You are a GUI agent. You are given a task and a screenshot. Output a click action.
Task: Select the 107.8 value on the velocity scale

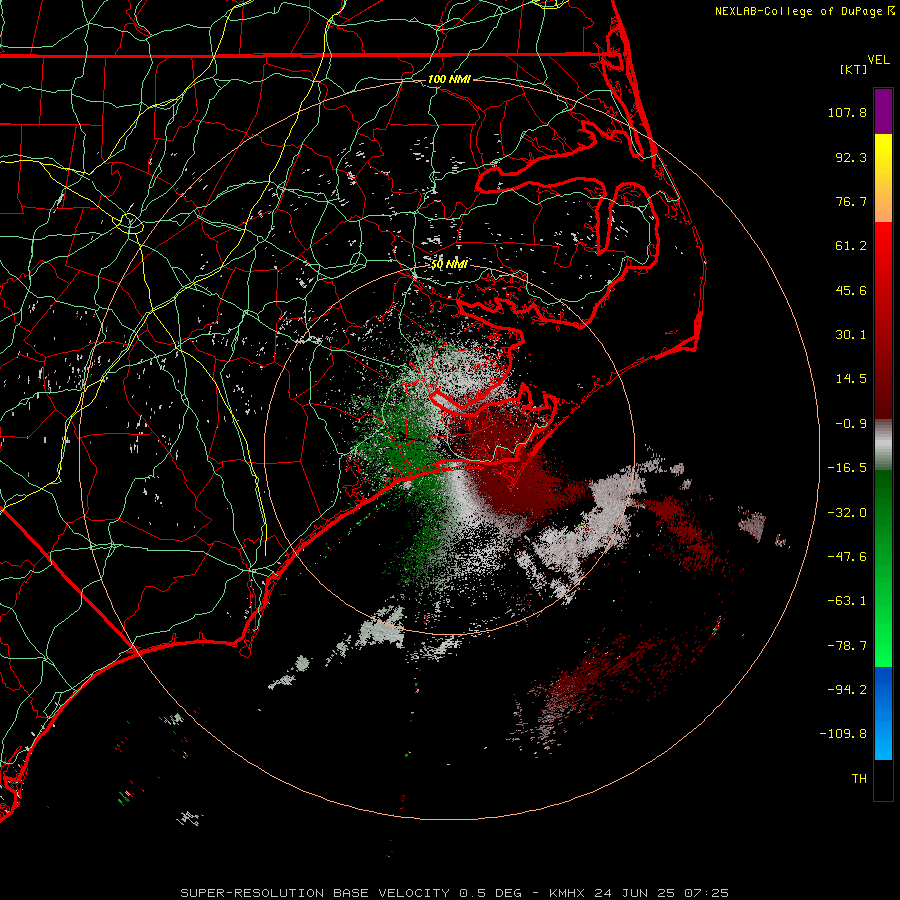coord(847,112)
